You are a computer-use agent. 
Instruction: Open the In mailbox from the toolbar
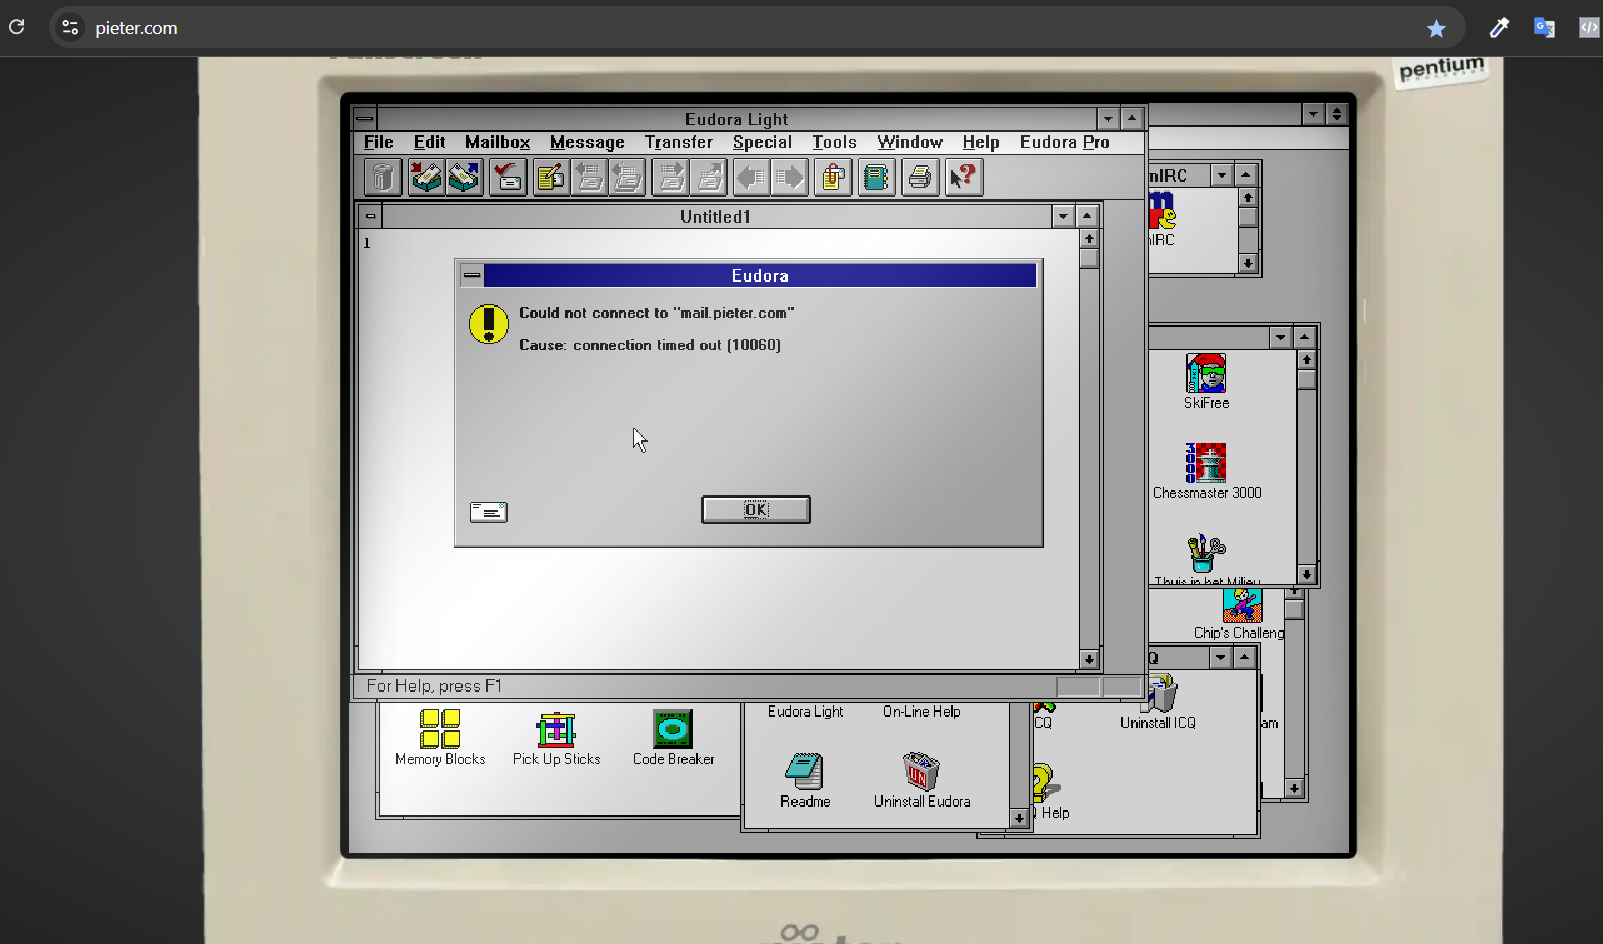[x=426, y=178]
